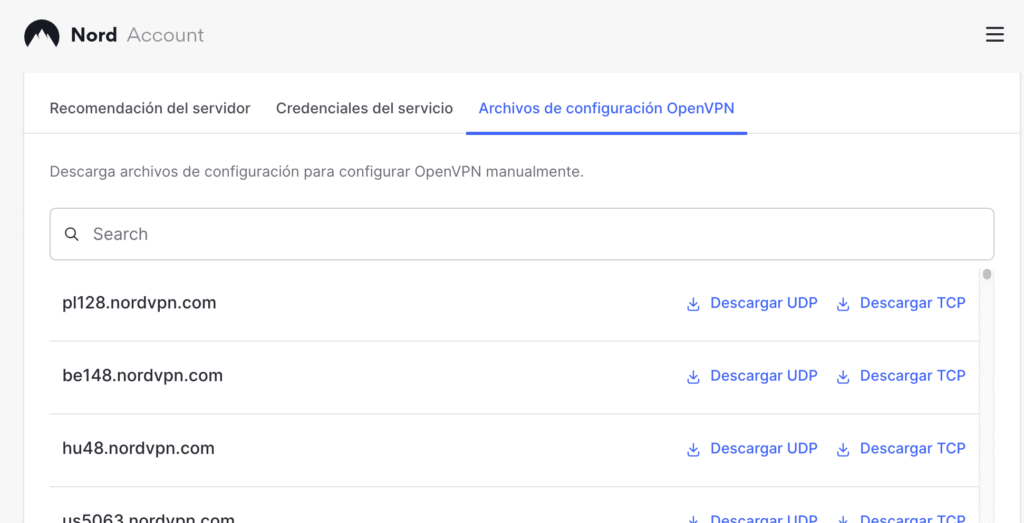The image size is (1024, 523).
Task: Download UDP config for be148.nordvpn.com
Action: tap(752, 376)
